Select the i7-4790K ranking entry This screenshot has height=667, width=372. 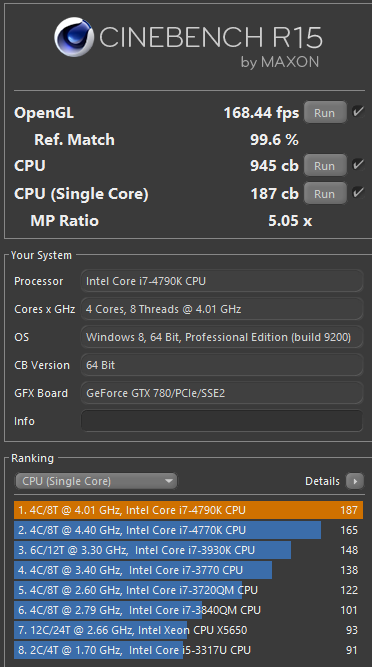point(188,510)
